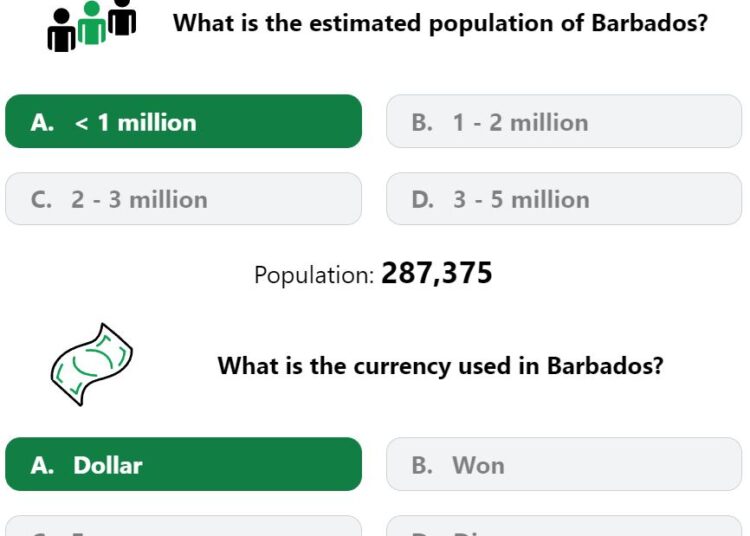Select answer A, under 1 million population
The height and width of the screenshot is (536, 750).
tap(183, 121)
